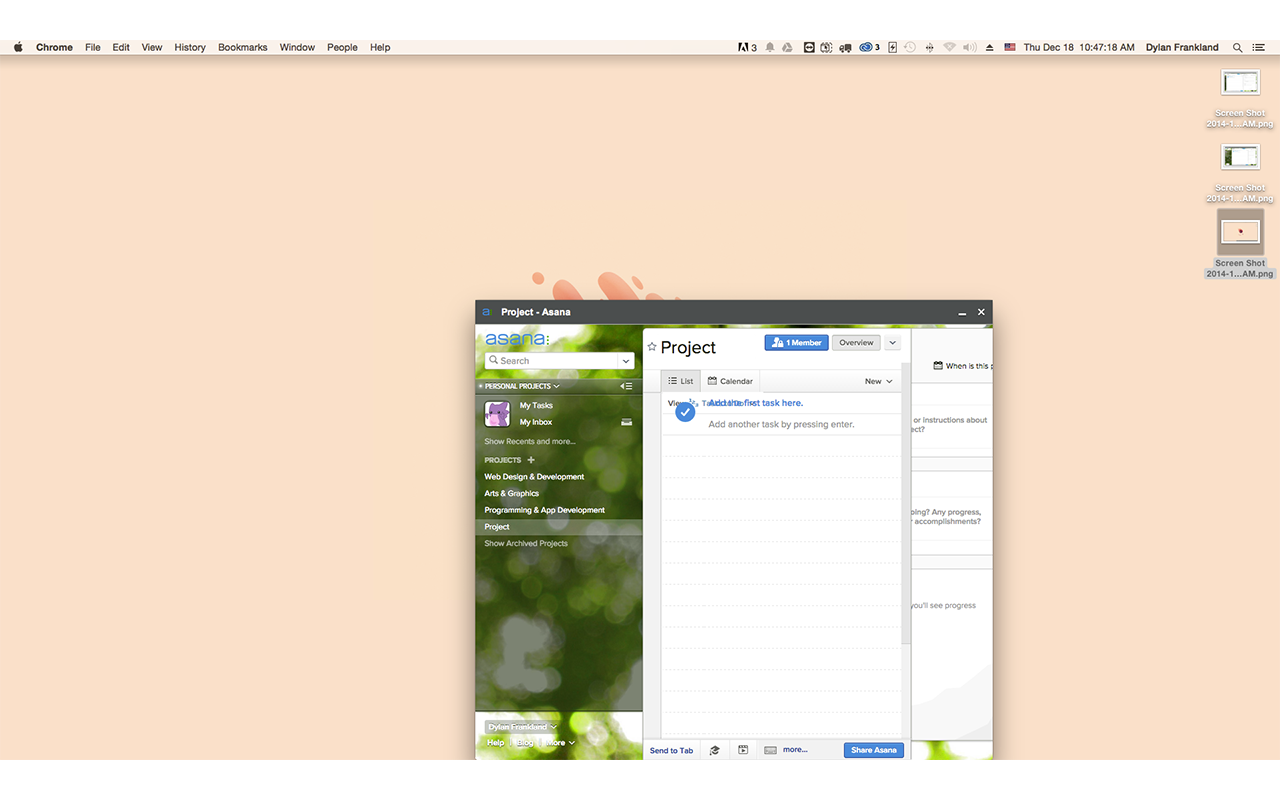1280x800 pixels.
Task: Switch to the List tab
Action: pos(681,381)
